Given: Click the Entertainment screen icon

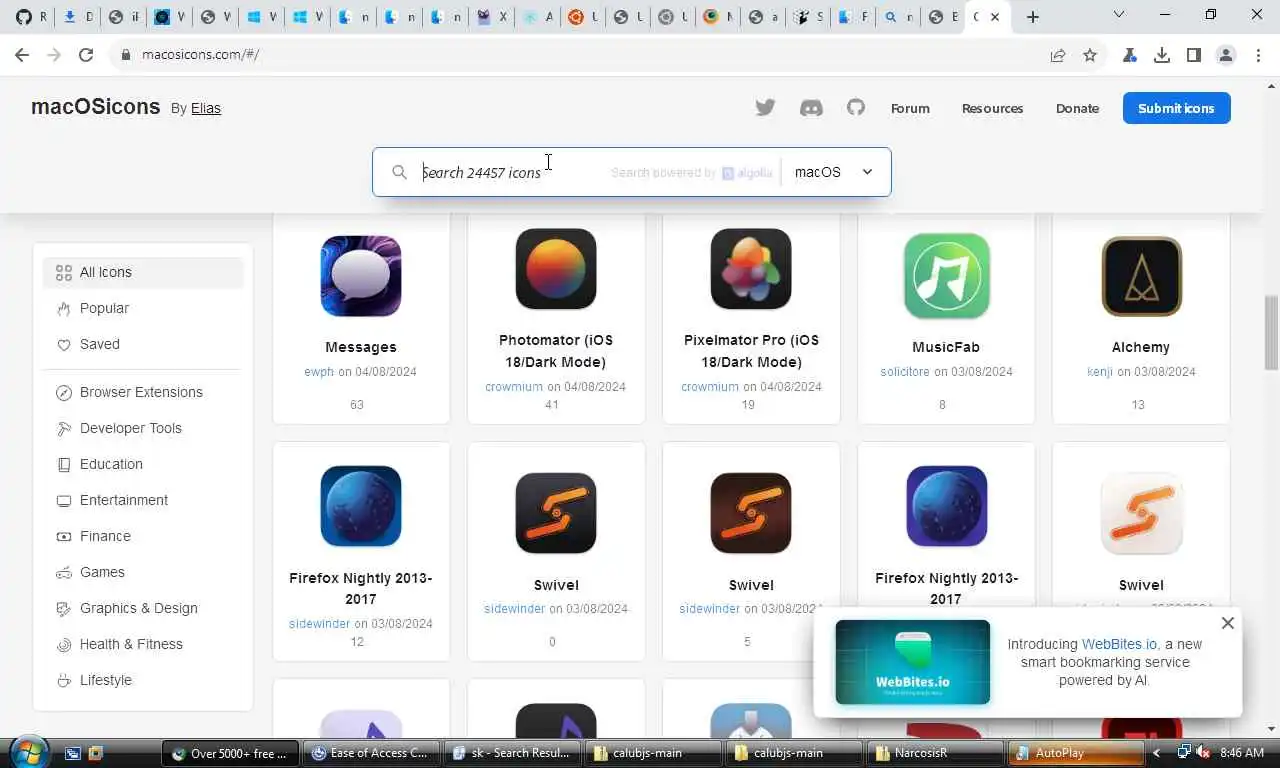Looking at the screenshot, I should coord(64,500).
